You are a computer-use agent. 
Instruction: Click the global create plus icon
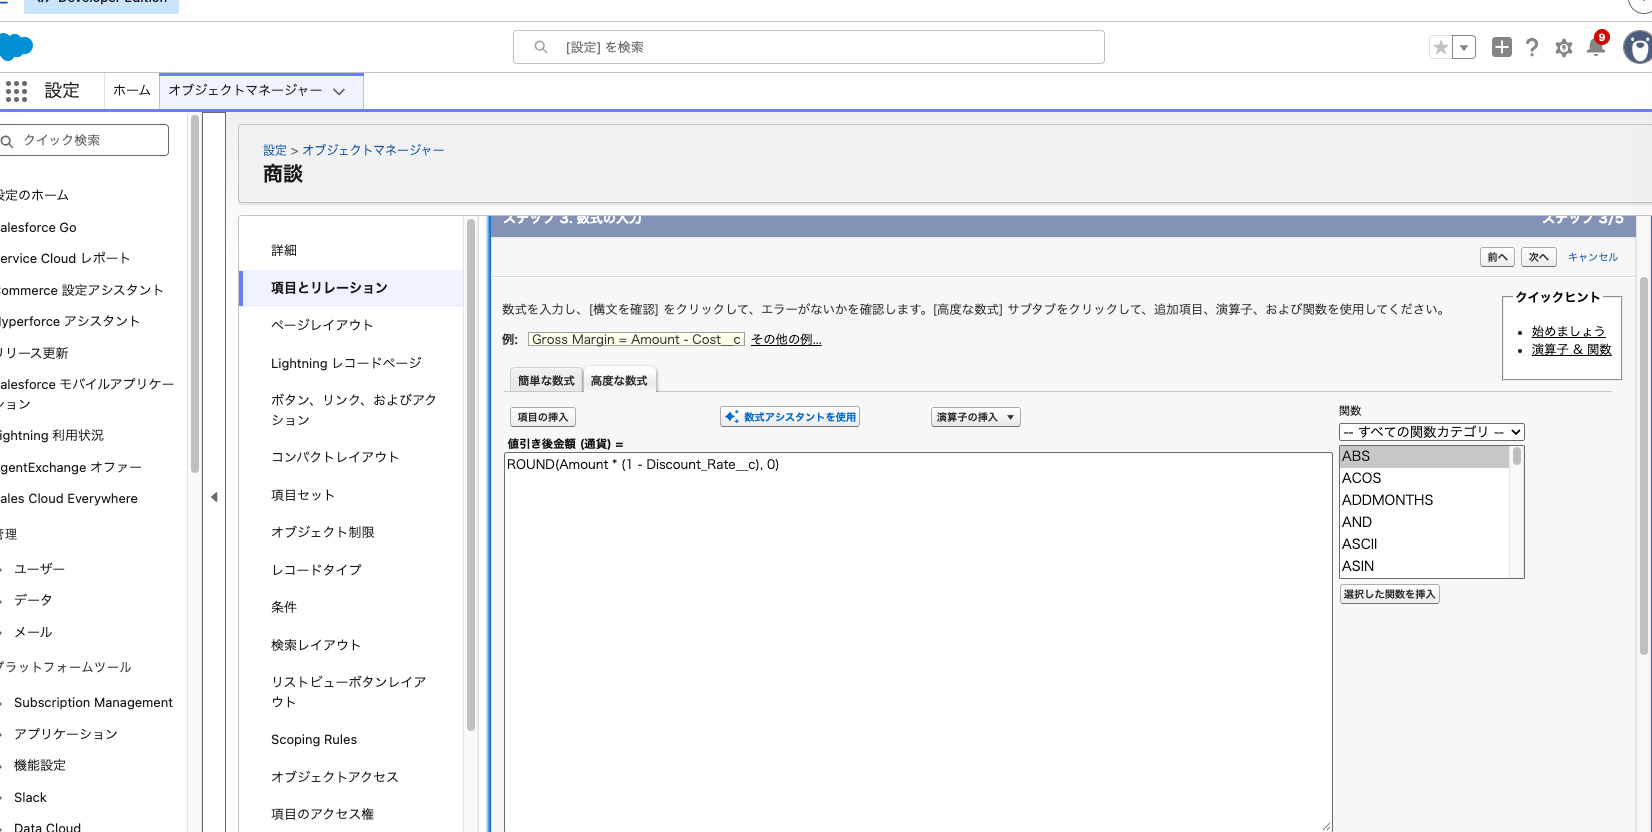(x=1501, y=47)
